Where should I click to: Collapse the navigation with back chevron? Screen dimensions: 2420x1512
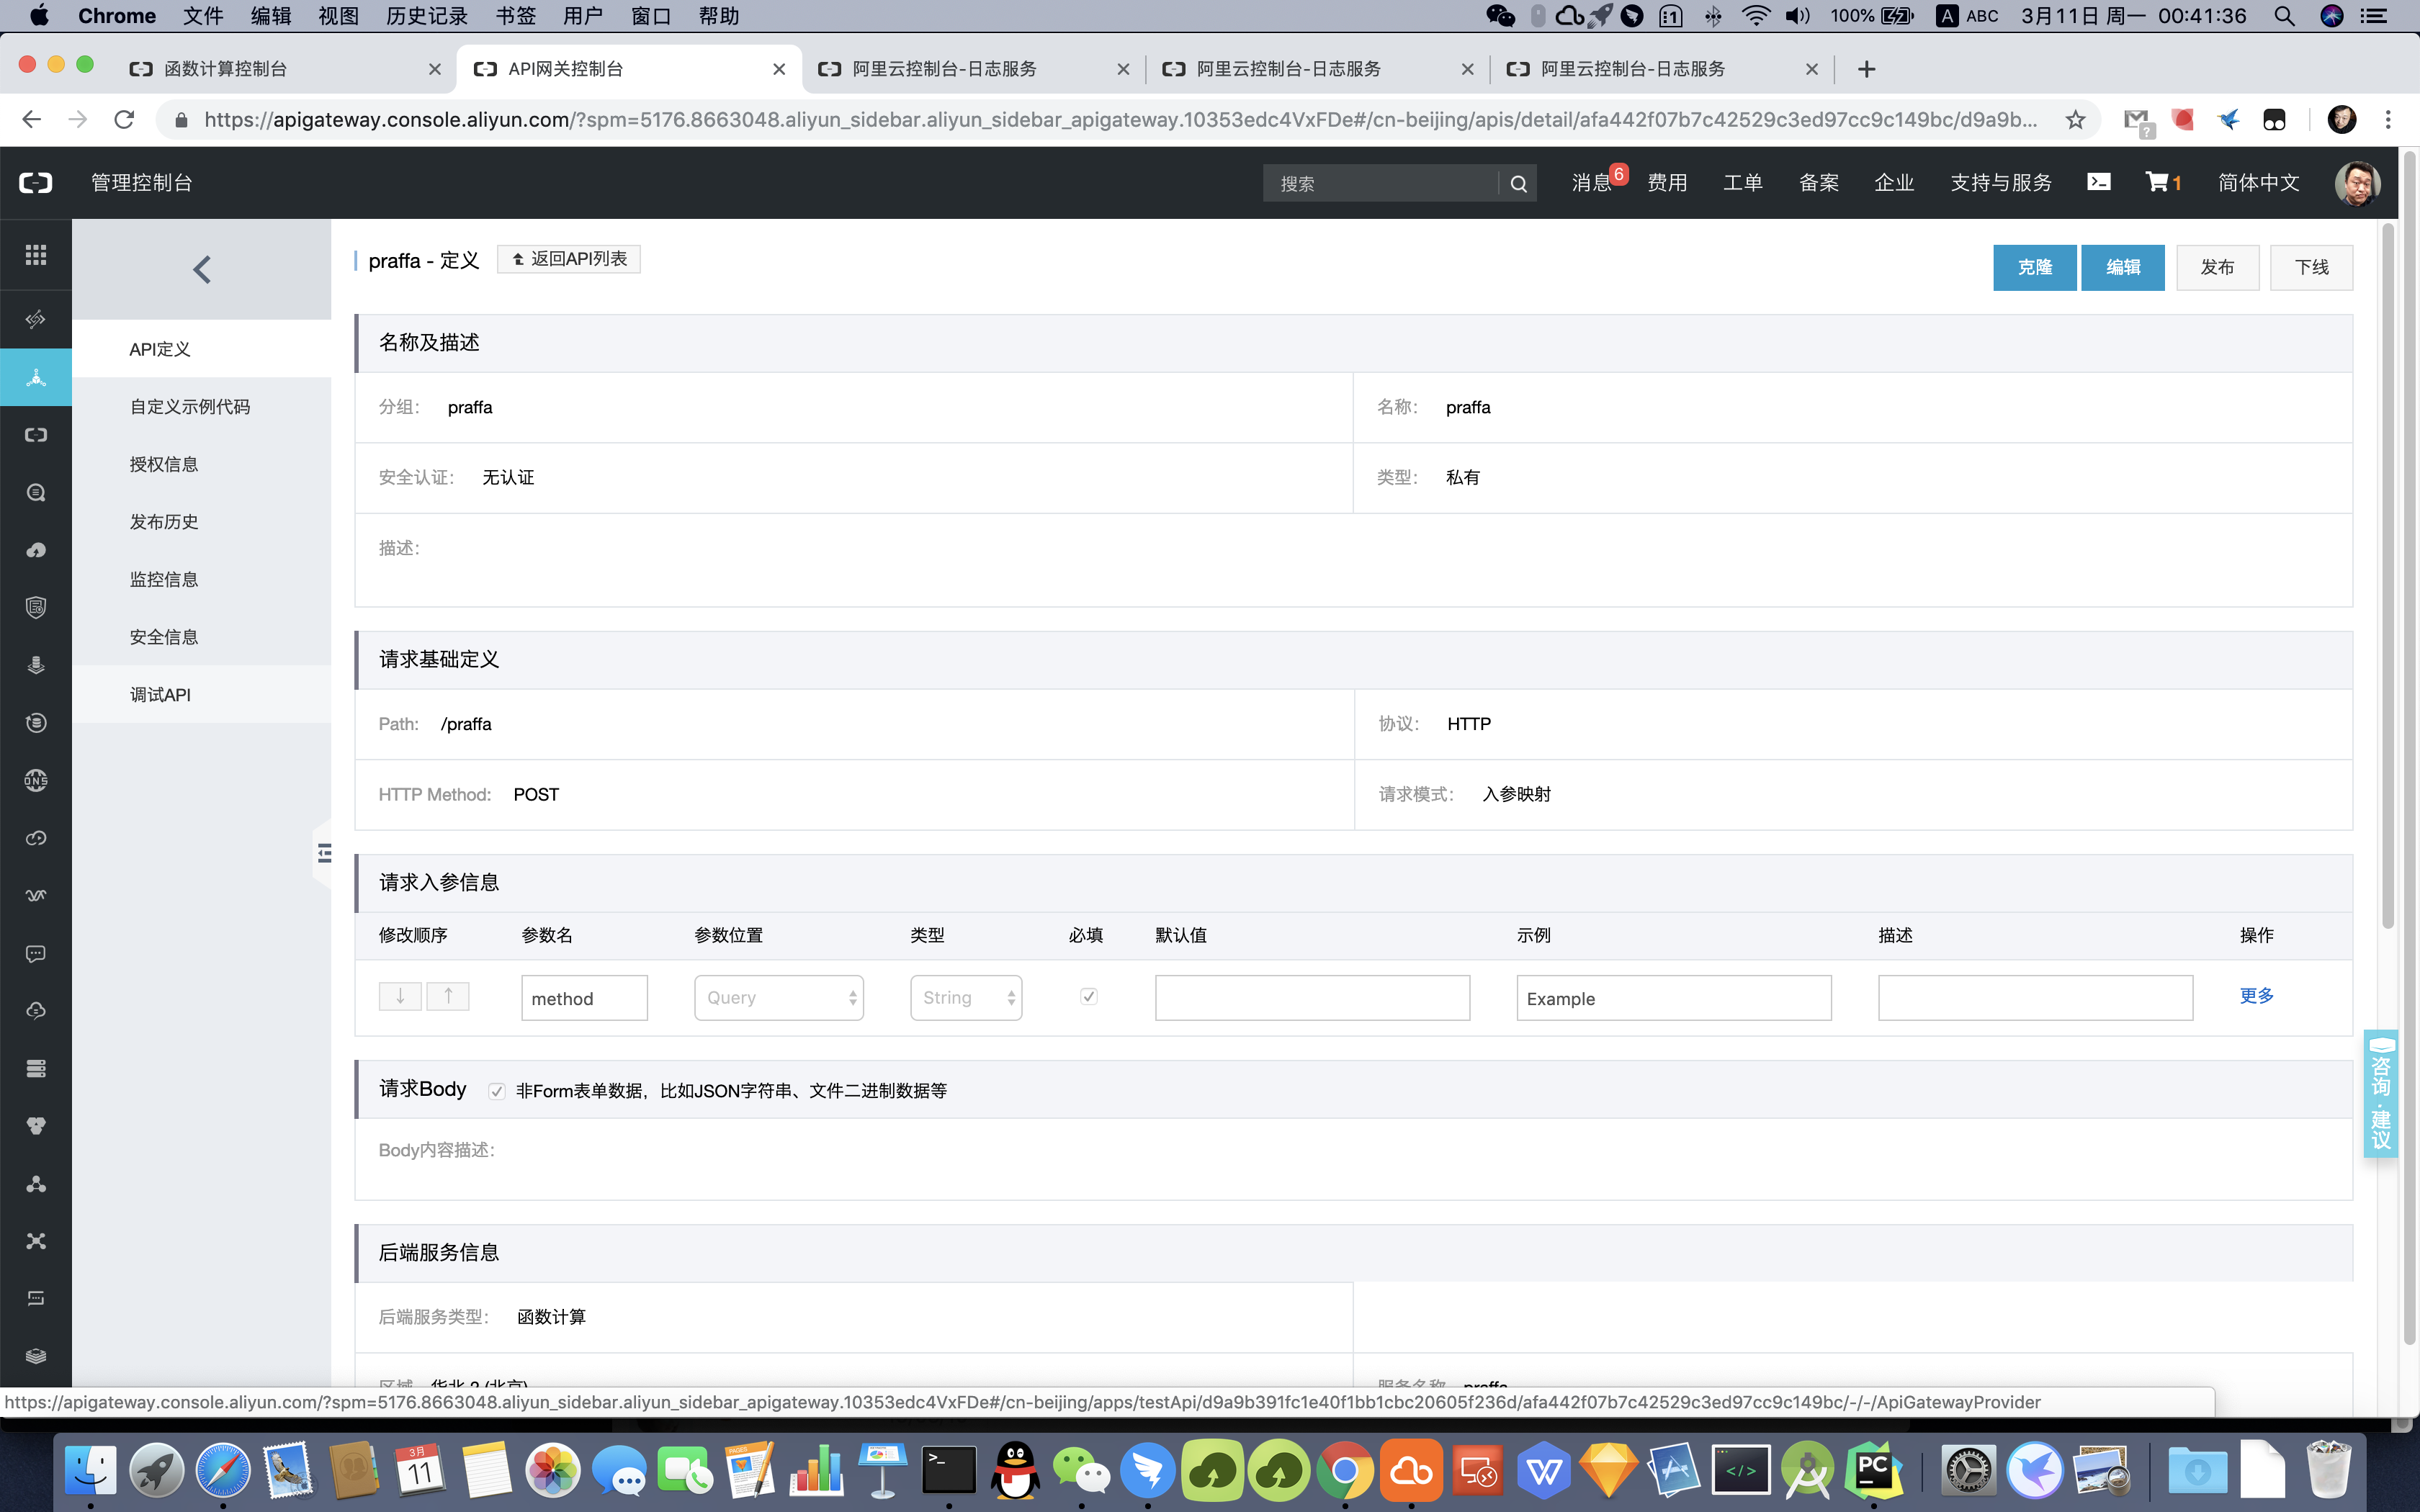point(201,269)
